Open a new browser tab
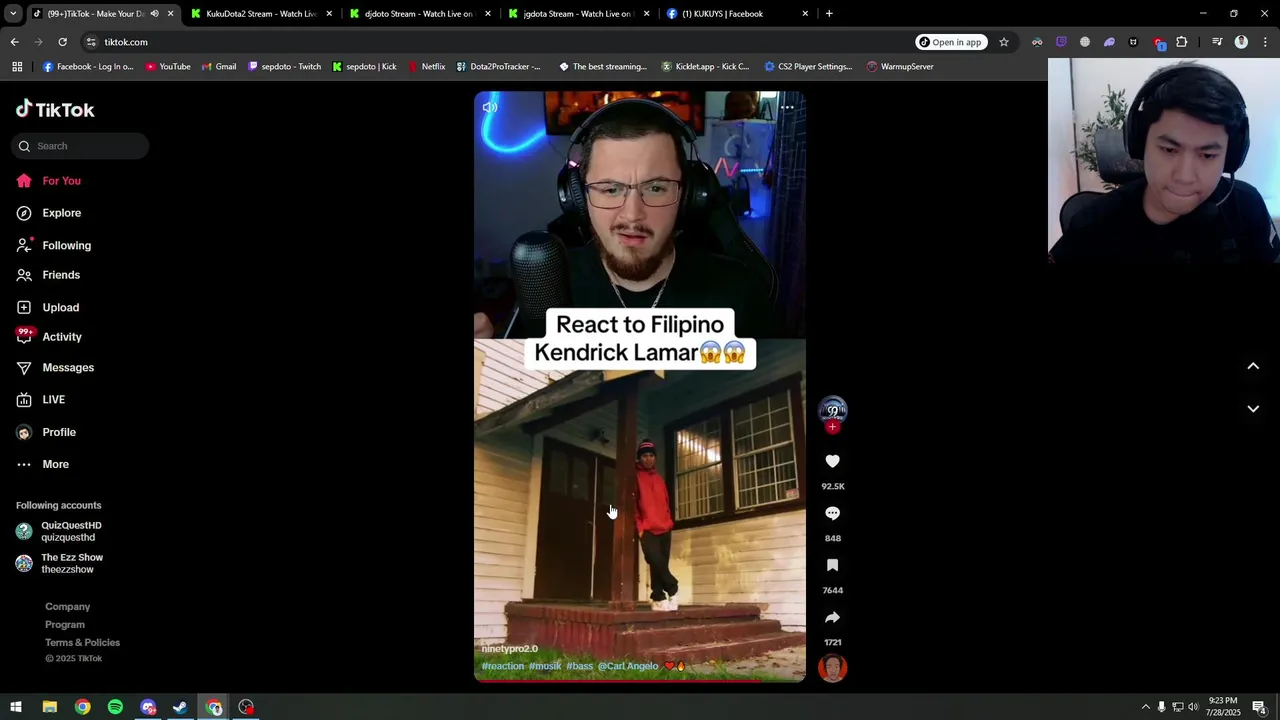This screenshot has height=720, width=1280. (829, 14)
